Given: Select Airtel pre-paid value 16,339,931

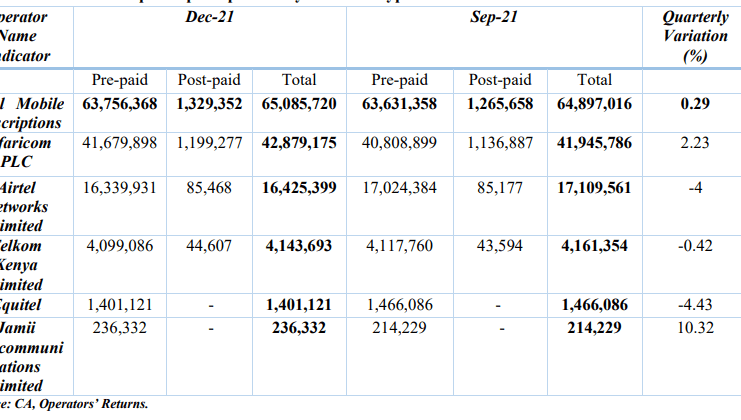Looking at the screenshot, I should point(120,188).
